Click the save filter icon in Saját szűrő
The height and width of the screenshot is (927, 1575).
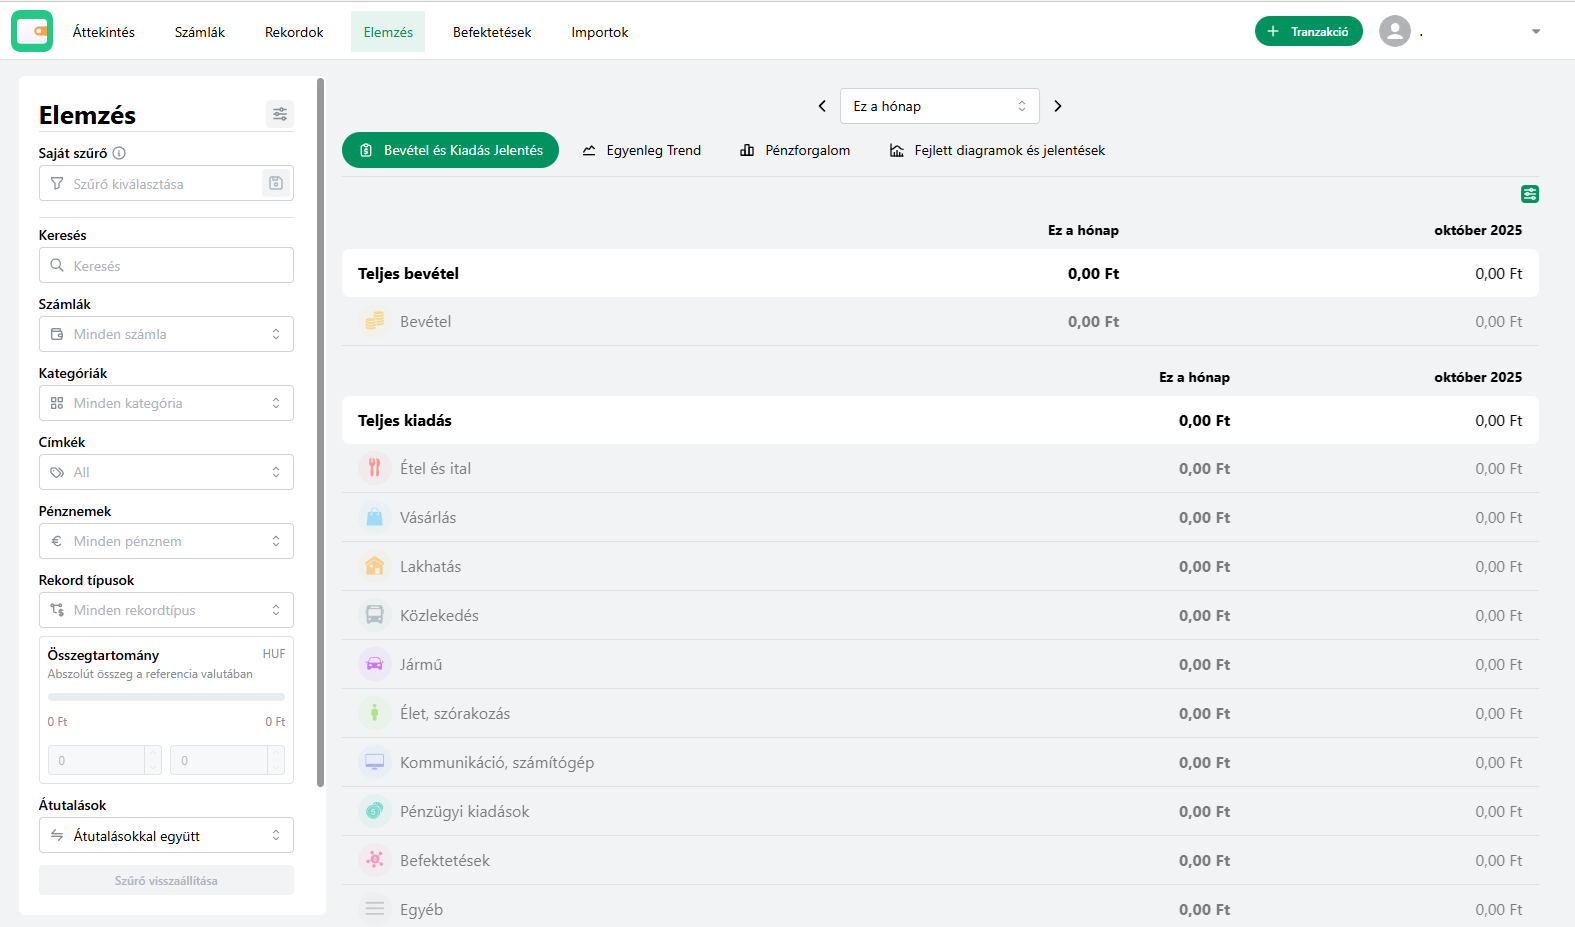pyautogui.click(x=276, y=184)
